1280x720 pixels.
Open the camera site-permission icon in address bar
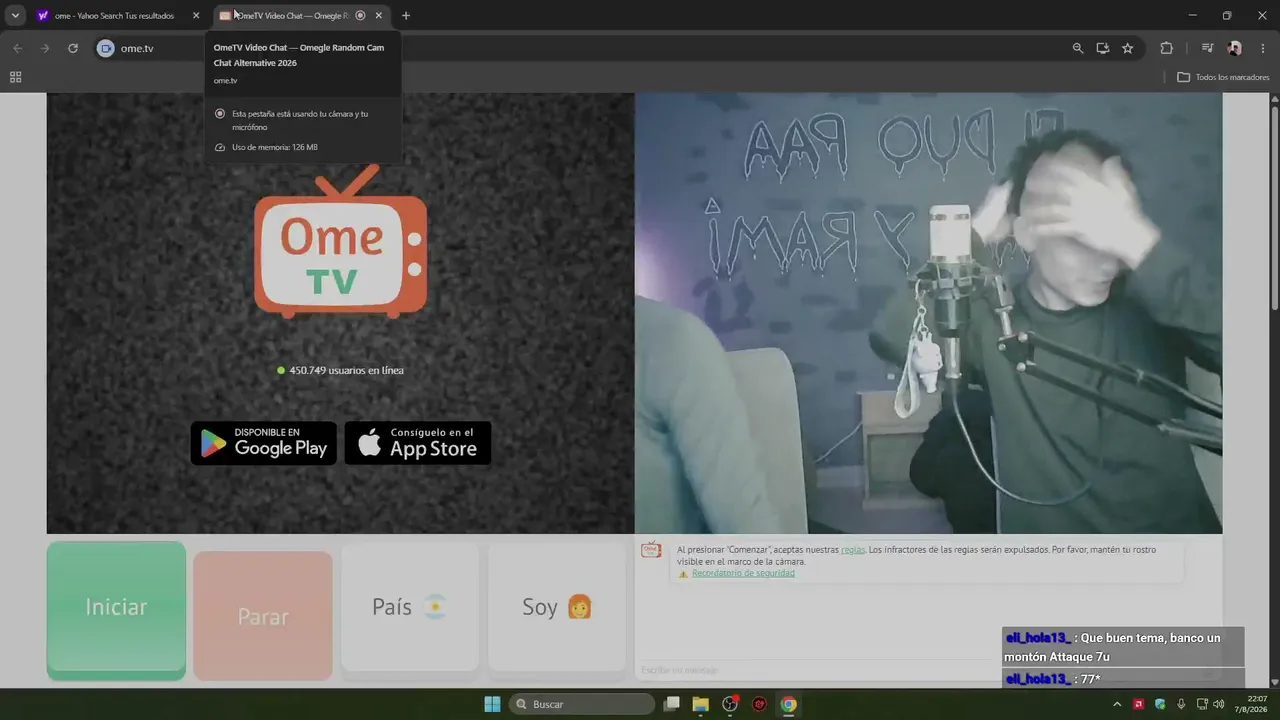(x=106, y=48)
